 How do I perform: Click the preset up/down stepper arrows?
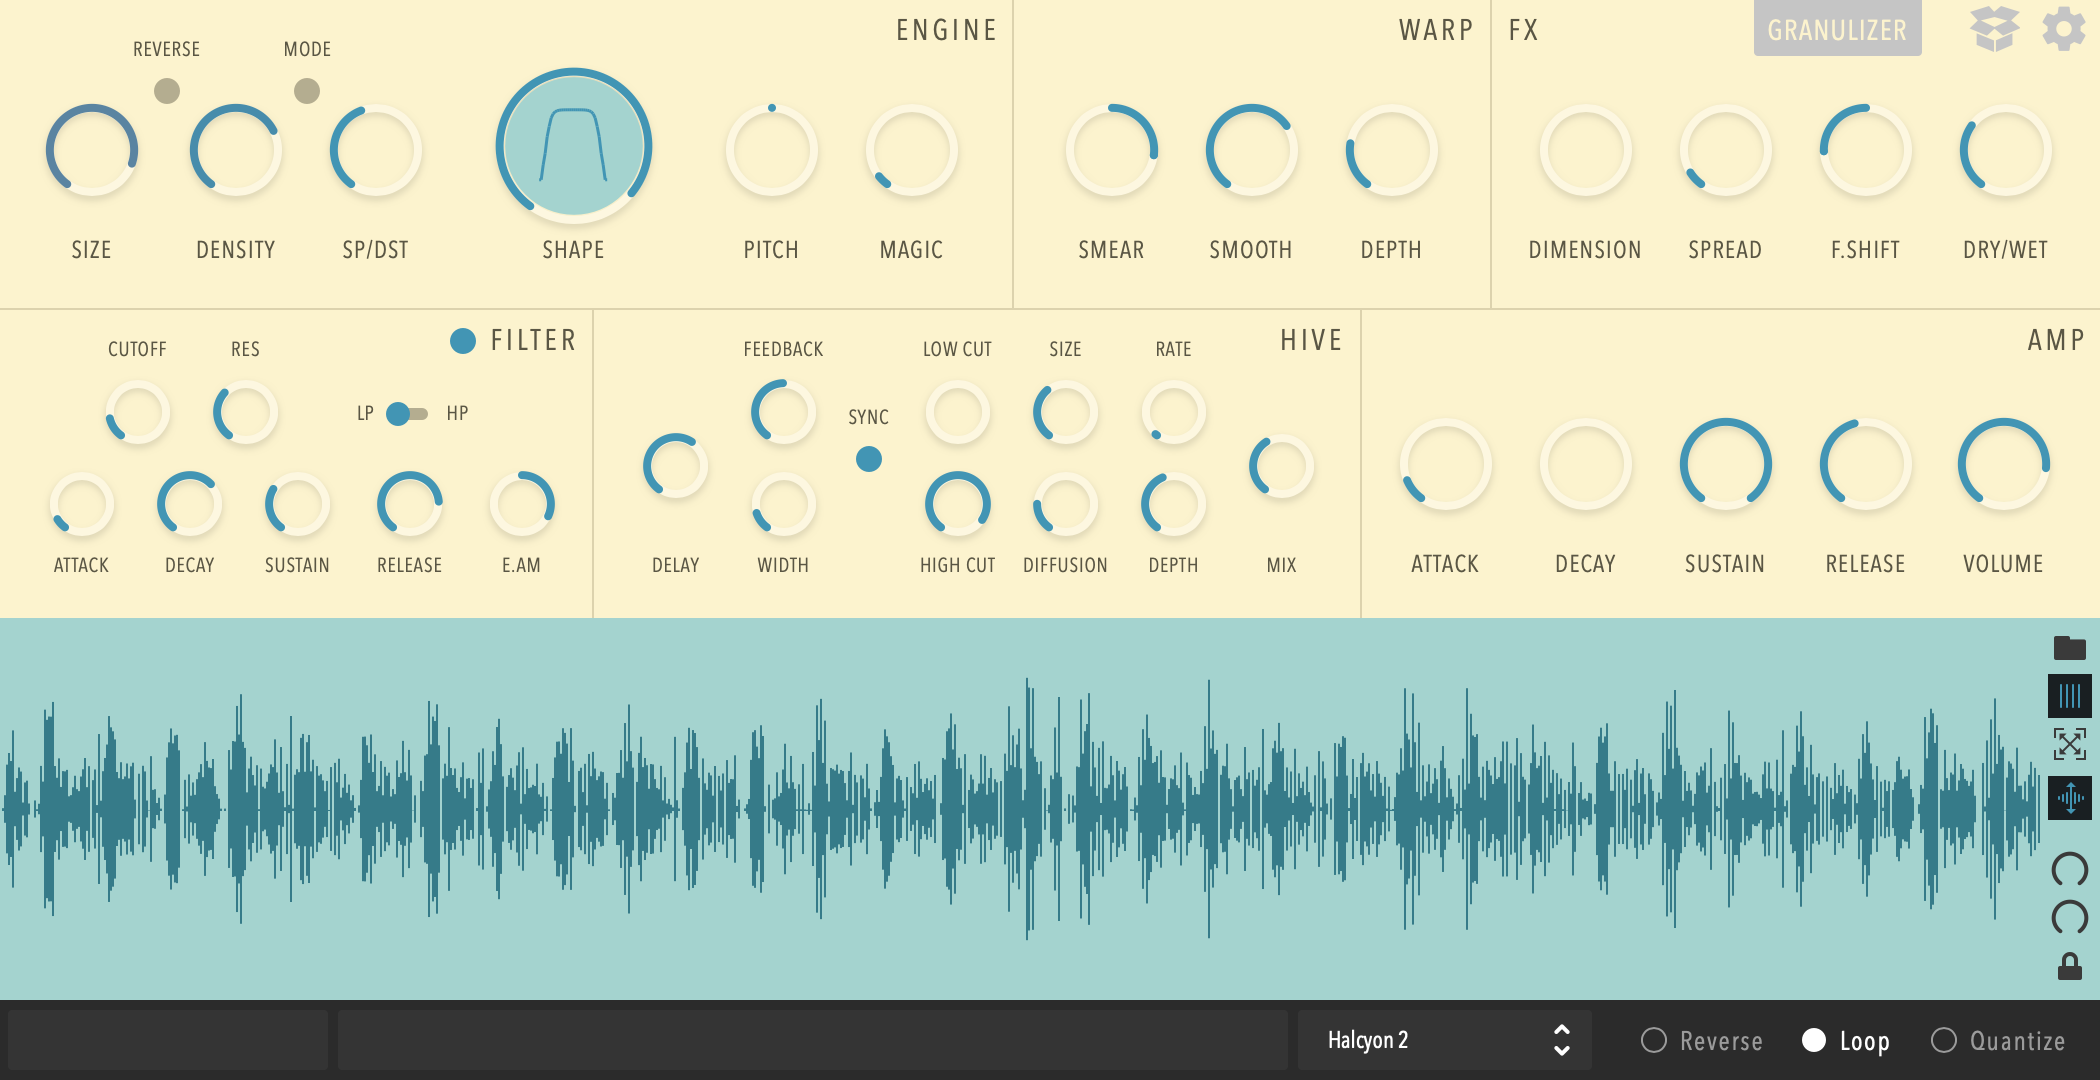click(1561, 1040)
